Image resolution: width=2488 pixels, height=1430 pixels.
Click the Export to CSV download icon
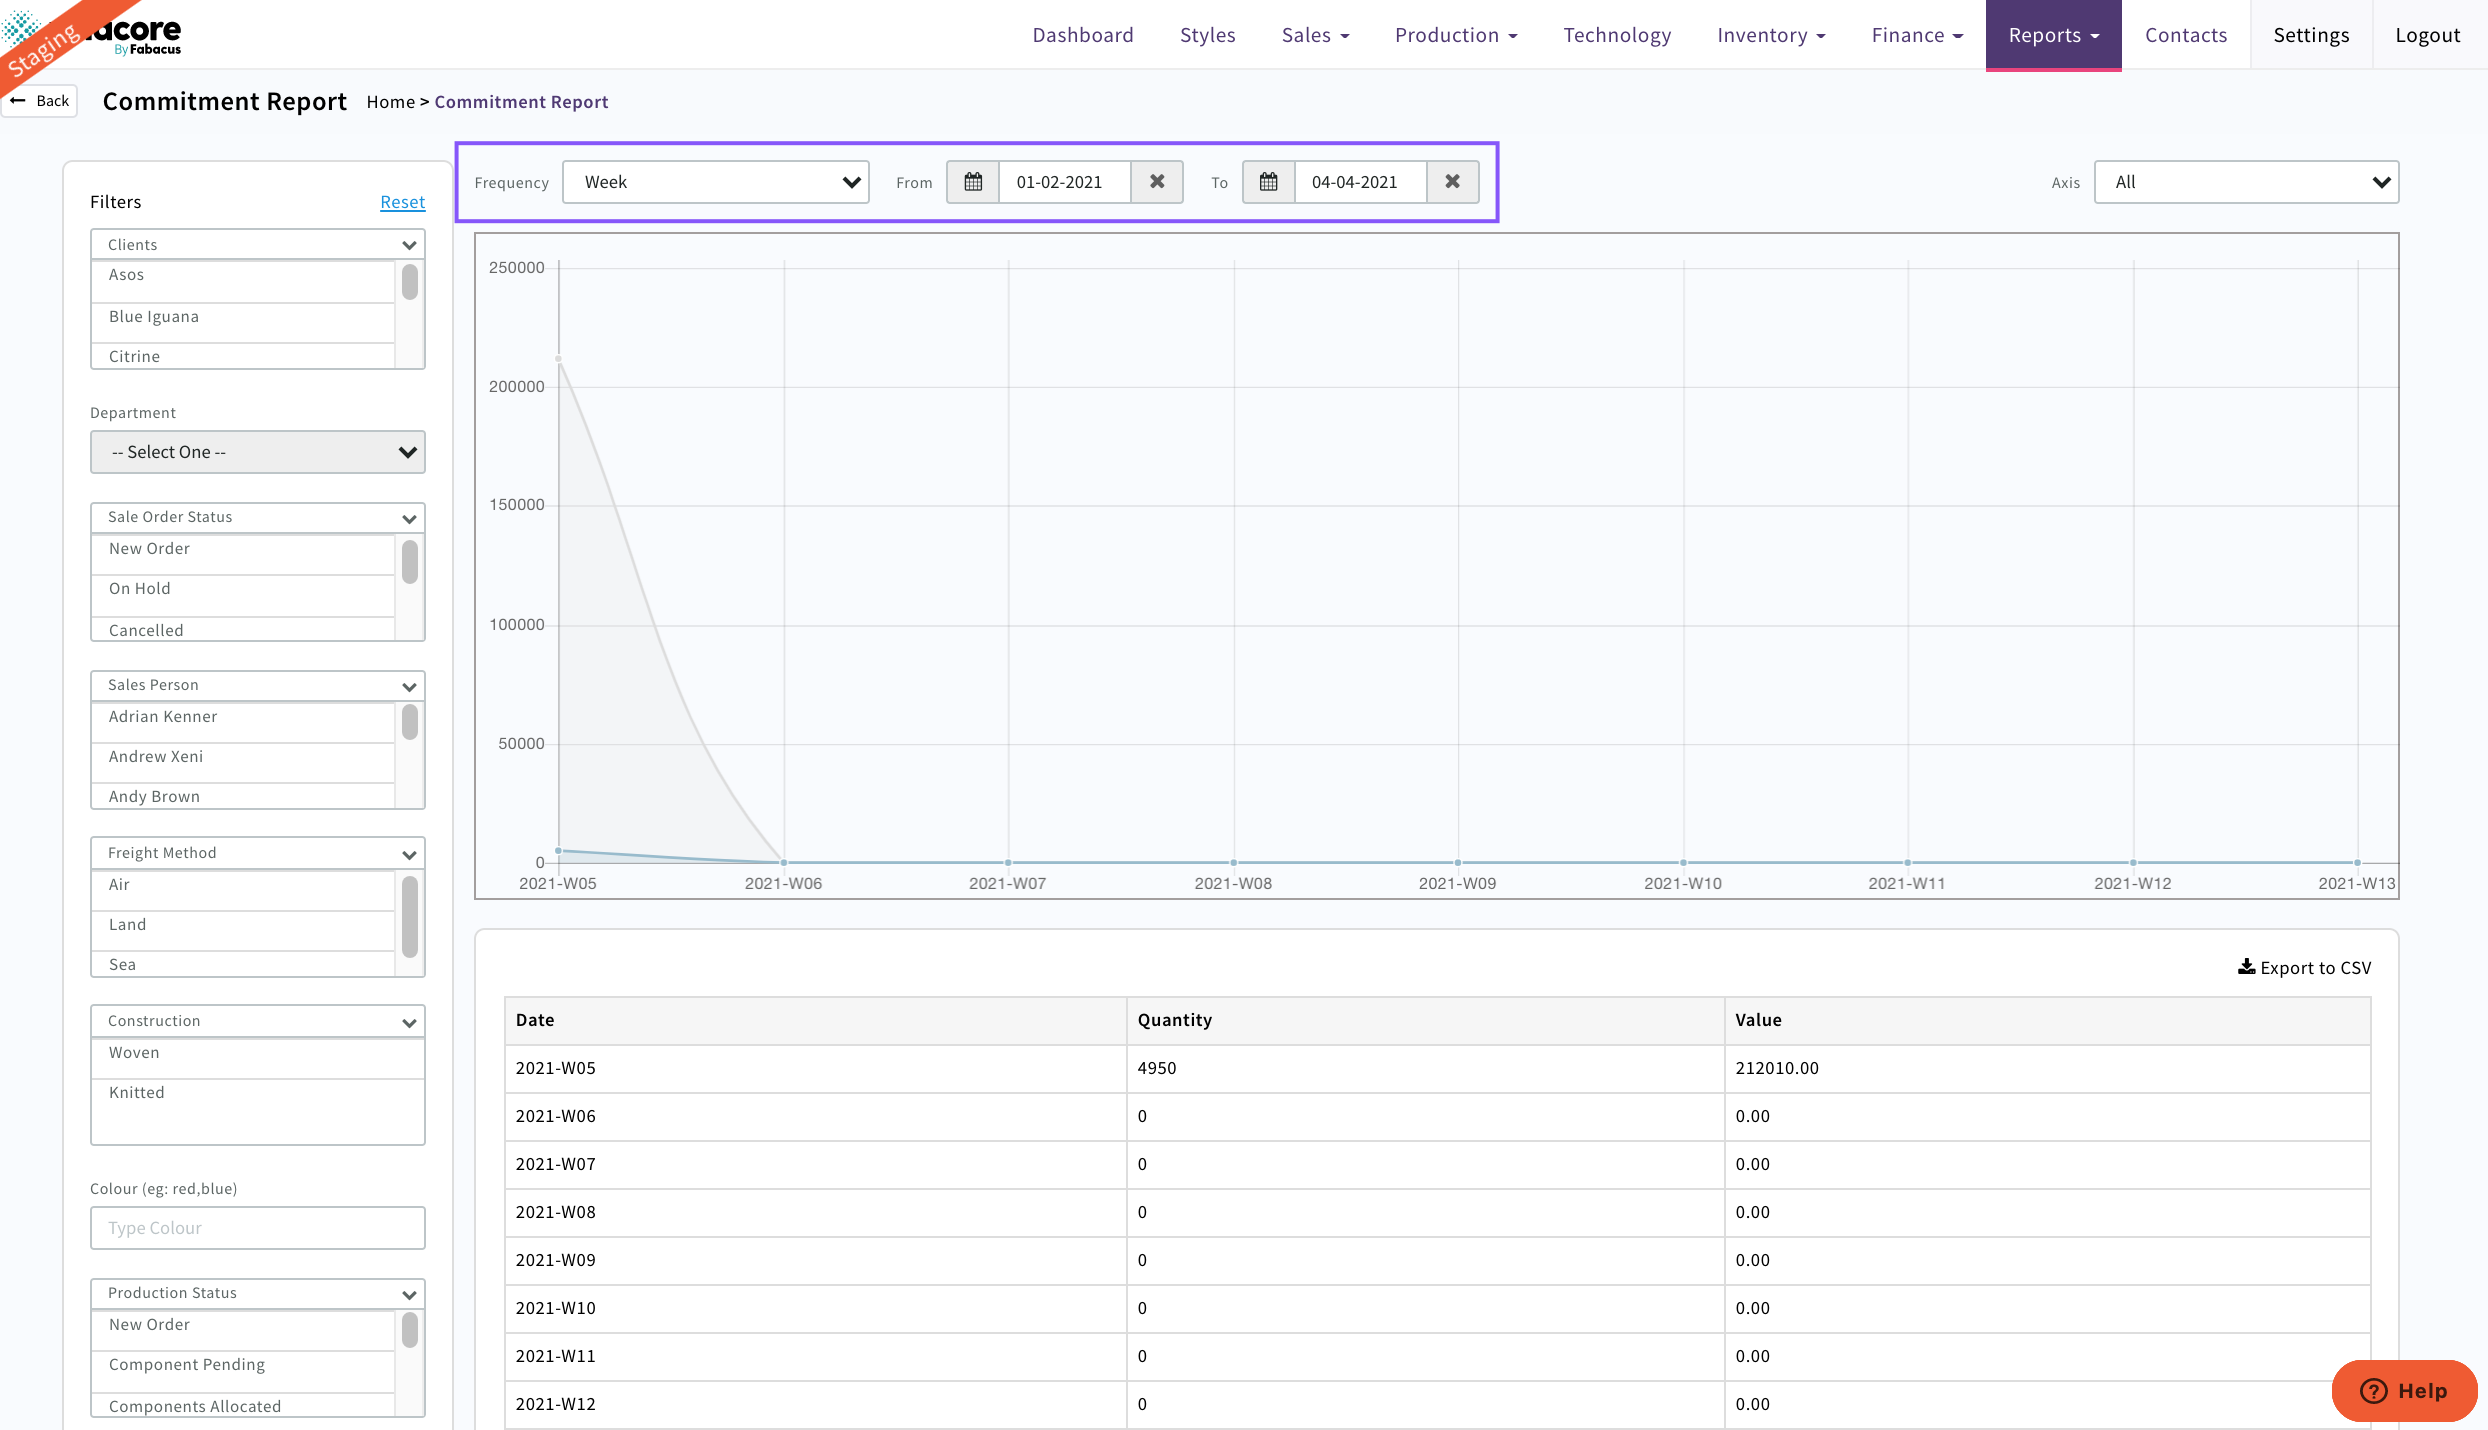point(2246,967)
